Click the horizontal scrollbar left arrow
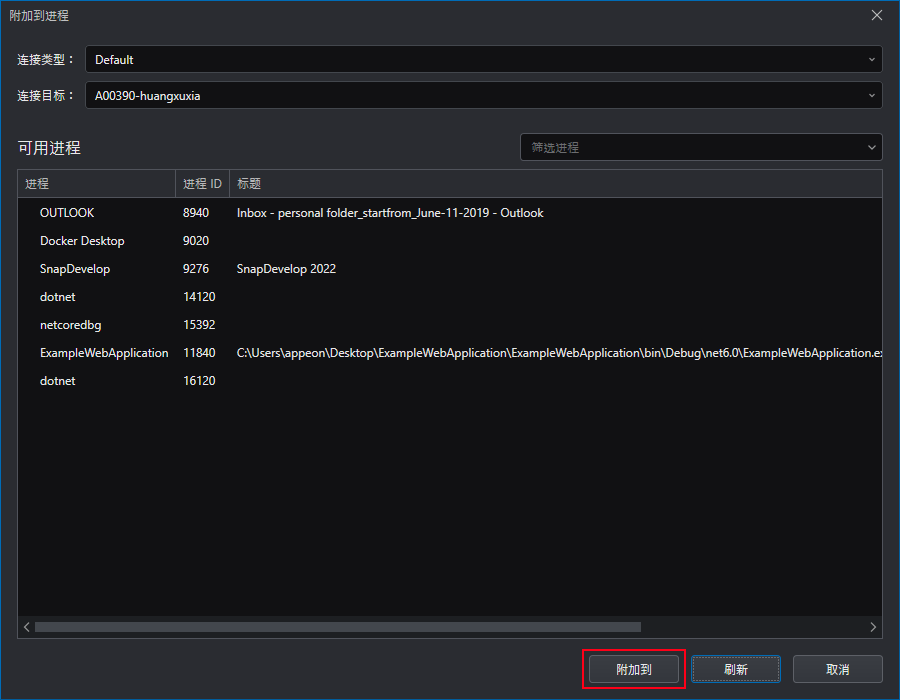The height and width of the screenshot is (700, 900). pos(26,627)
